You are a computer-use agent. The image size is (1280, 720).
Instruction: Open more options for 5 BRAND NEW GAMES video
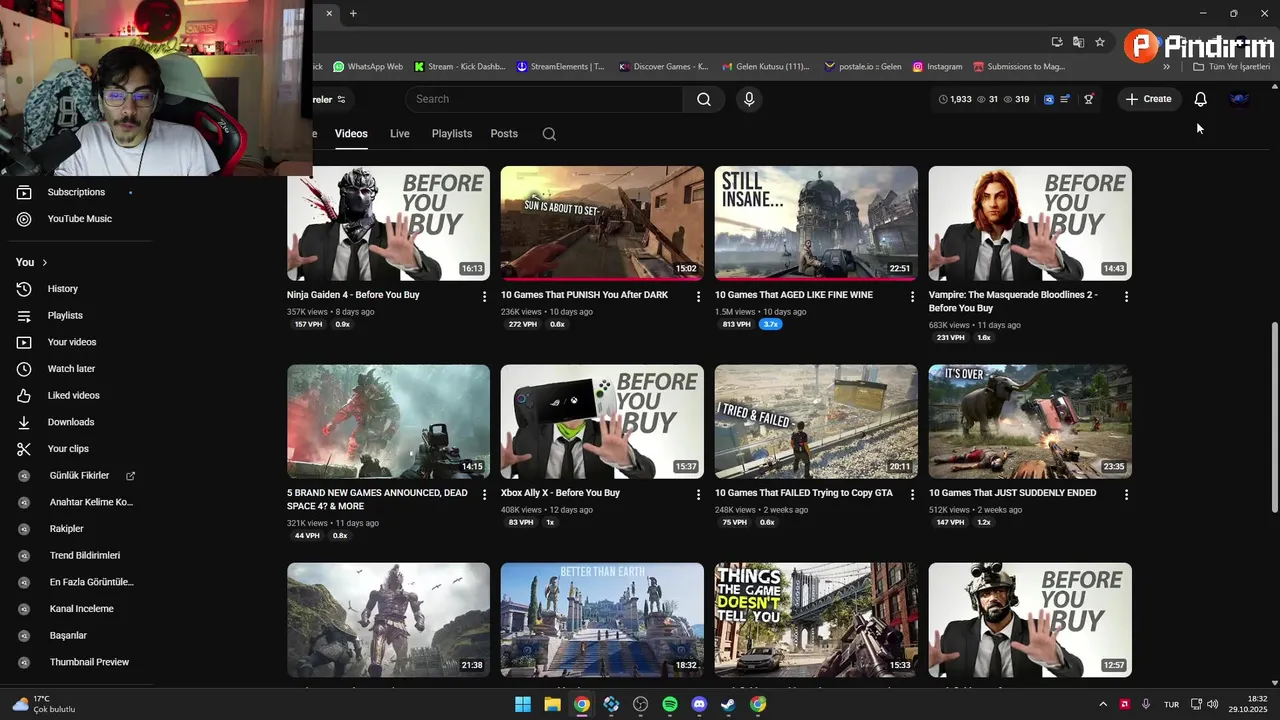point(485,495)
